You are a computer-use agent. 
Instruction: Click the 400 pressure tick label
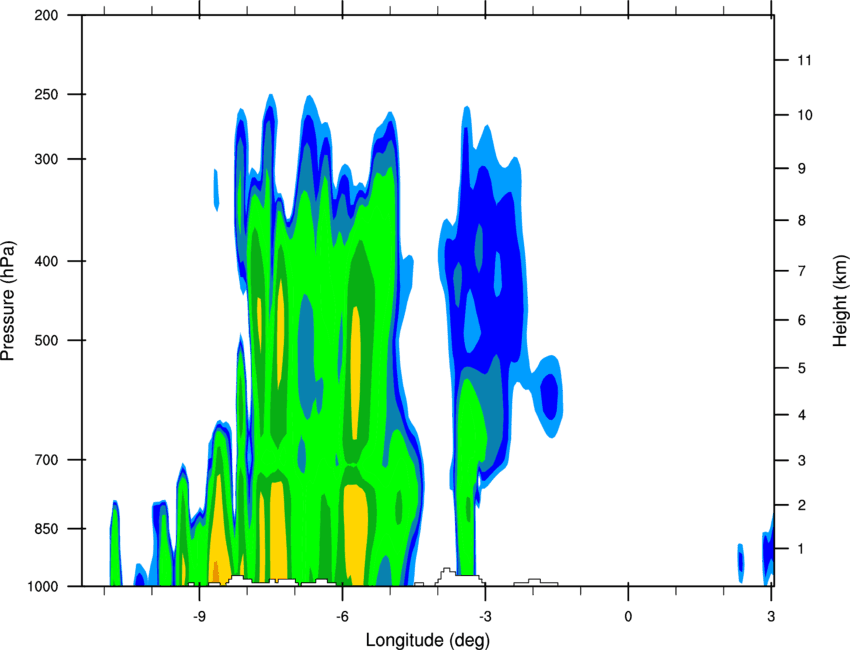tap(46, 261)
